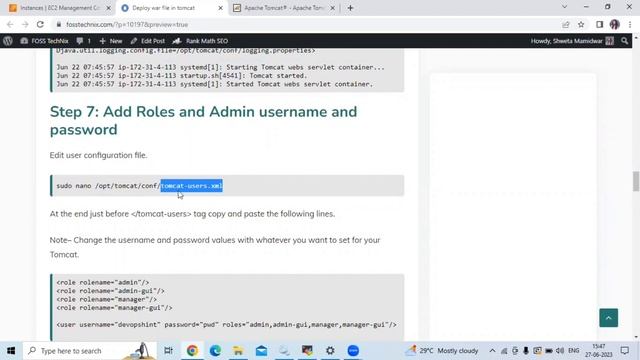Click the highlighted tomcat-users.xml text

pos(191,186)
